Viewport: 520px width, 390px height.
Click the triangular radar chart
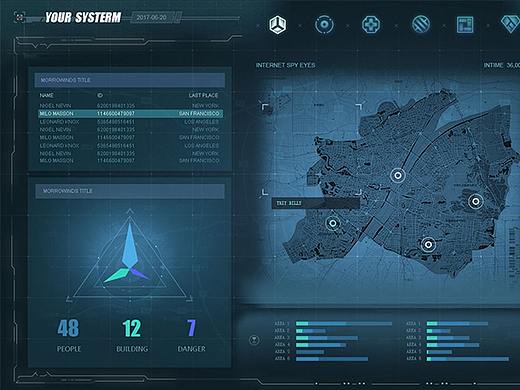pos(130,255)
